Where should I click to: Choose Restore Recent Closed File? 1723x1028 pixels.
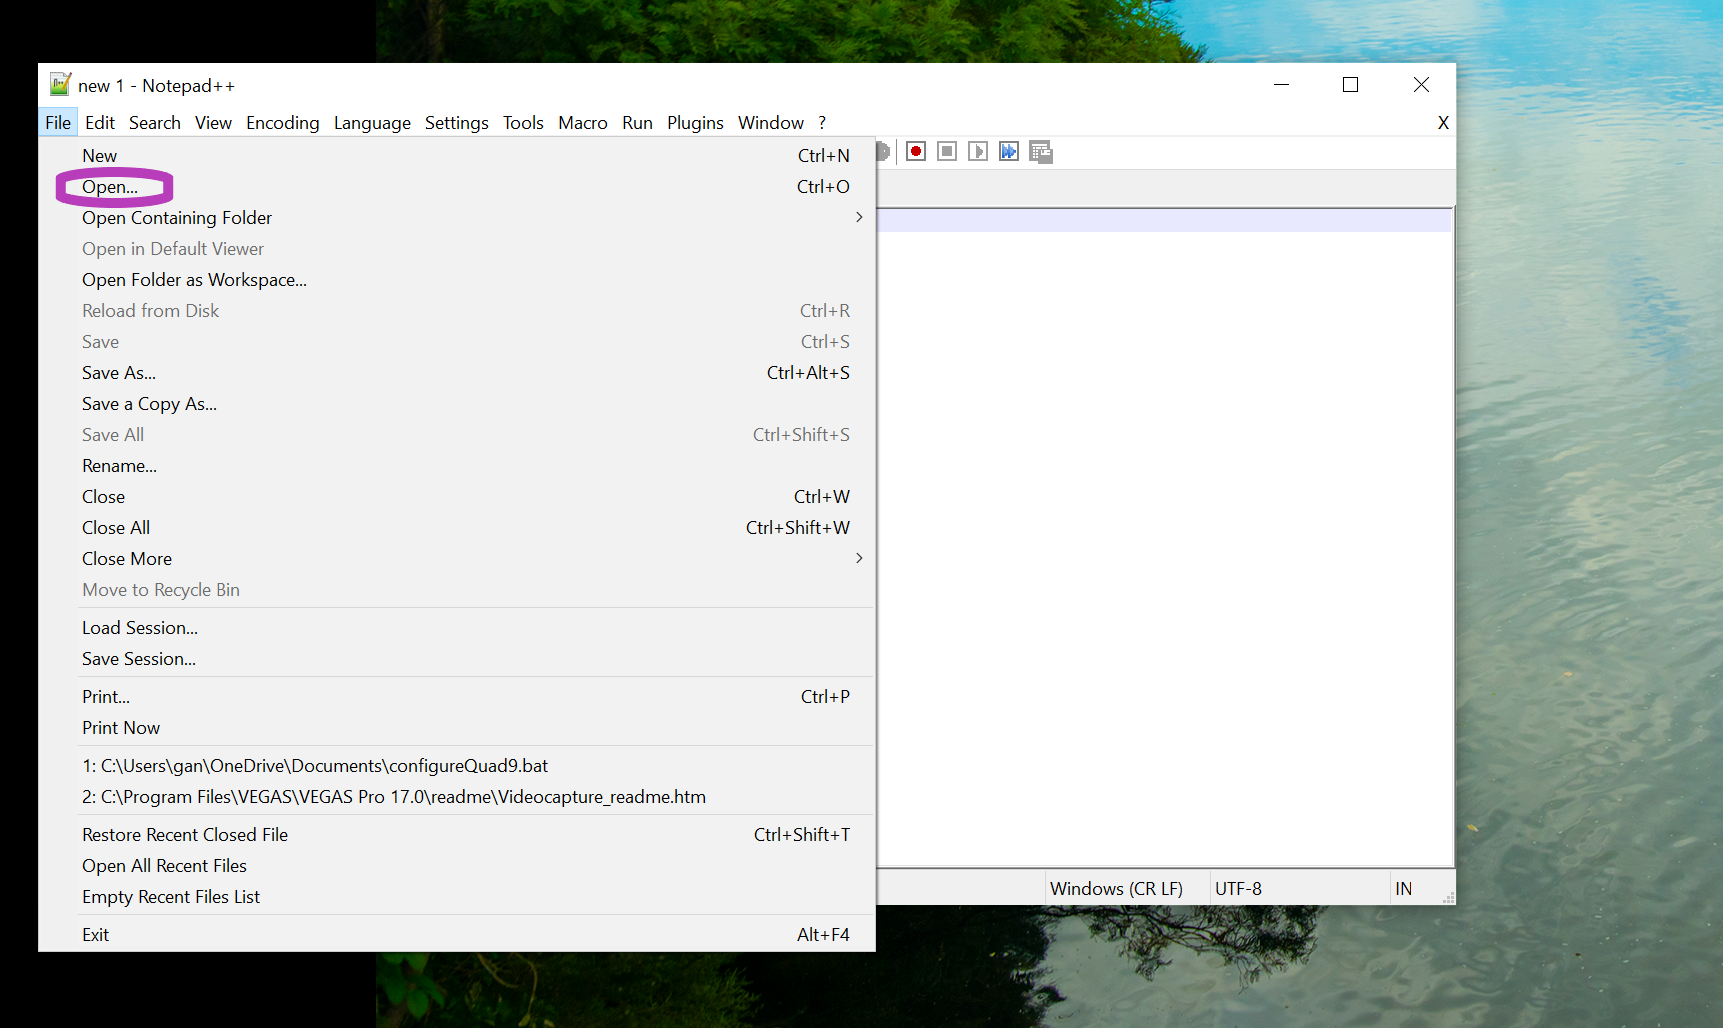(x=457, y=834)
